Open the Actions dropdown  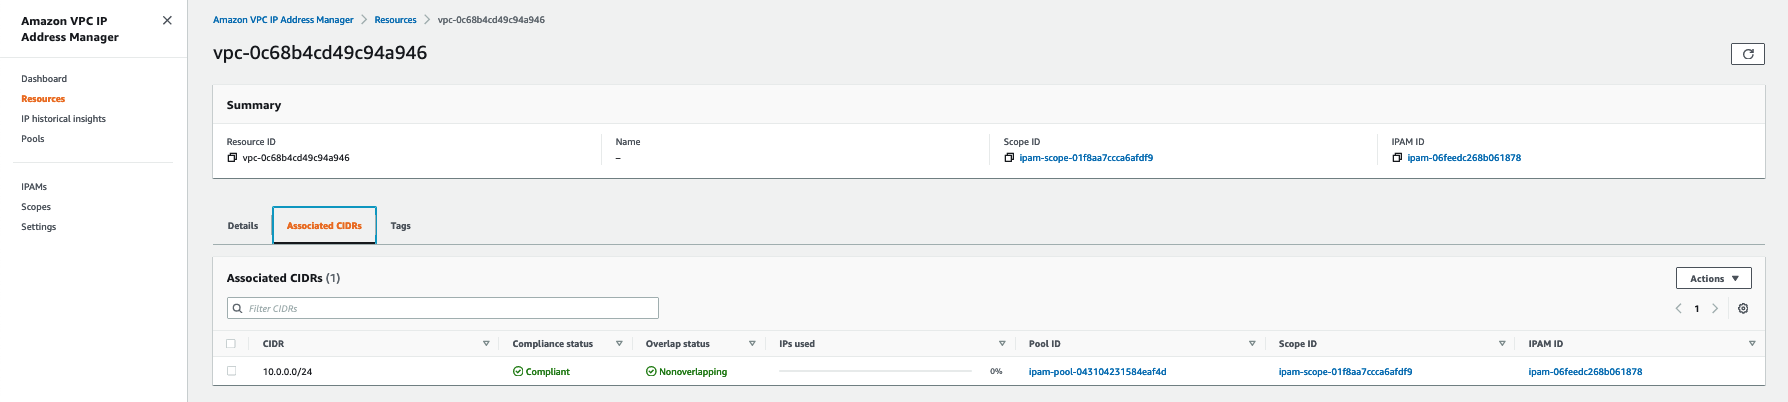click(1713, 278)
